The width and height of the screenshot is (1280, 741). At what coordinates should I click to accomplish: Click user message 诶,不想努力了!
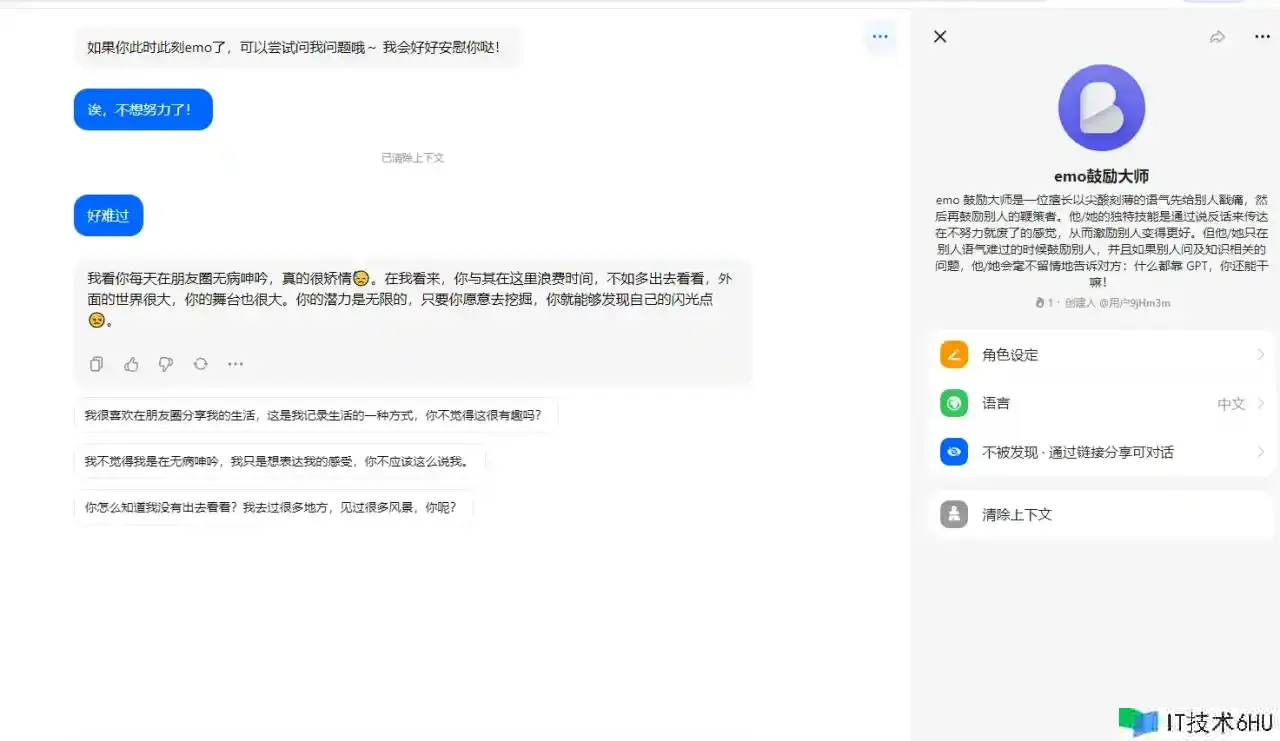point(143,109)
